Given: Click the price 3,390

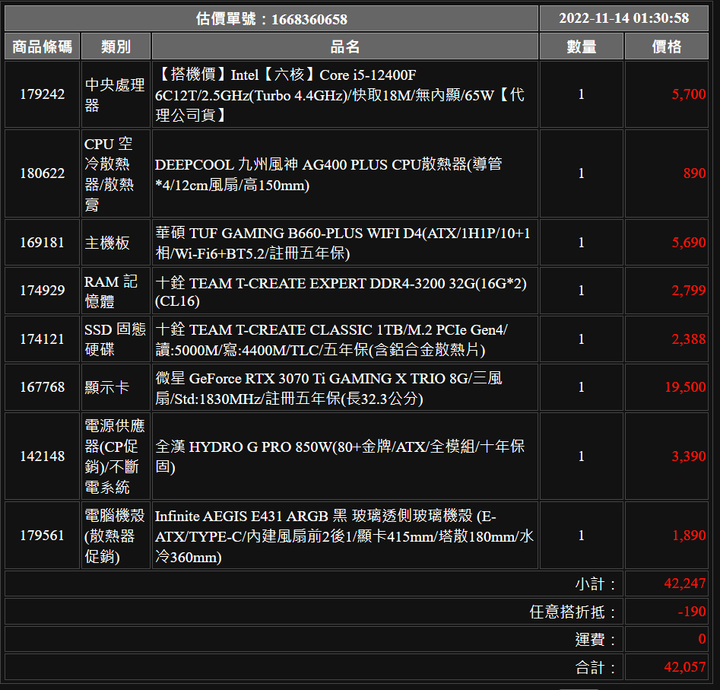Looking at the screenshot, I should point(688,456).
